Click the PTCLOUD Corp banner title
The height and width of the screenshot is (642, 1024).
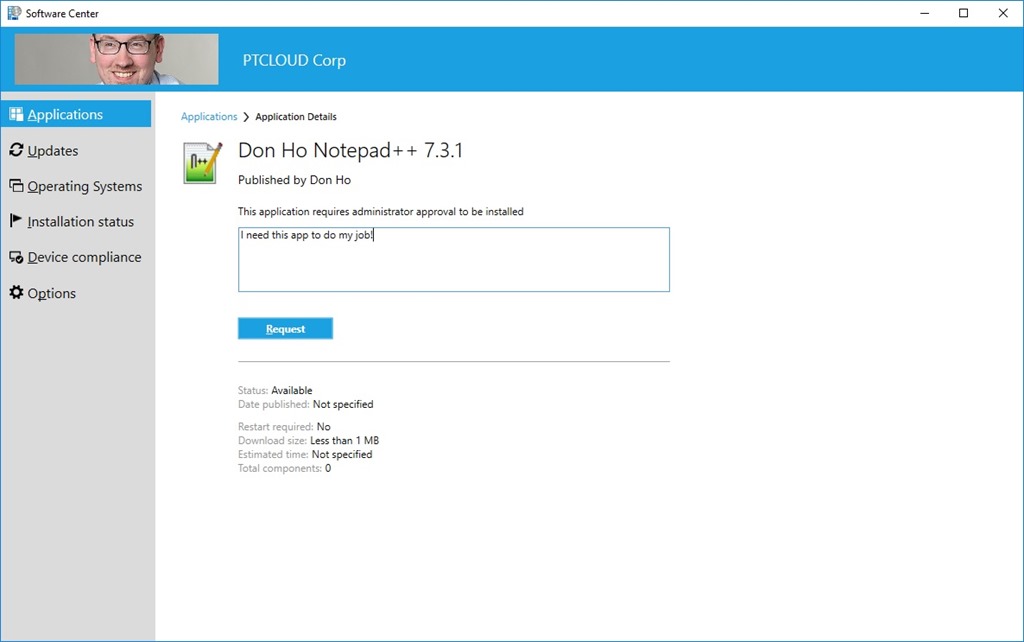click(295, 60)
